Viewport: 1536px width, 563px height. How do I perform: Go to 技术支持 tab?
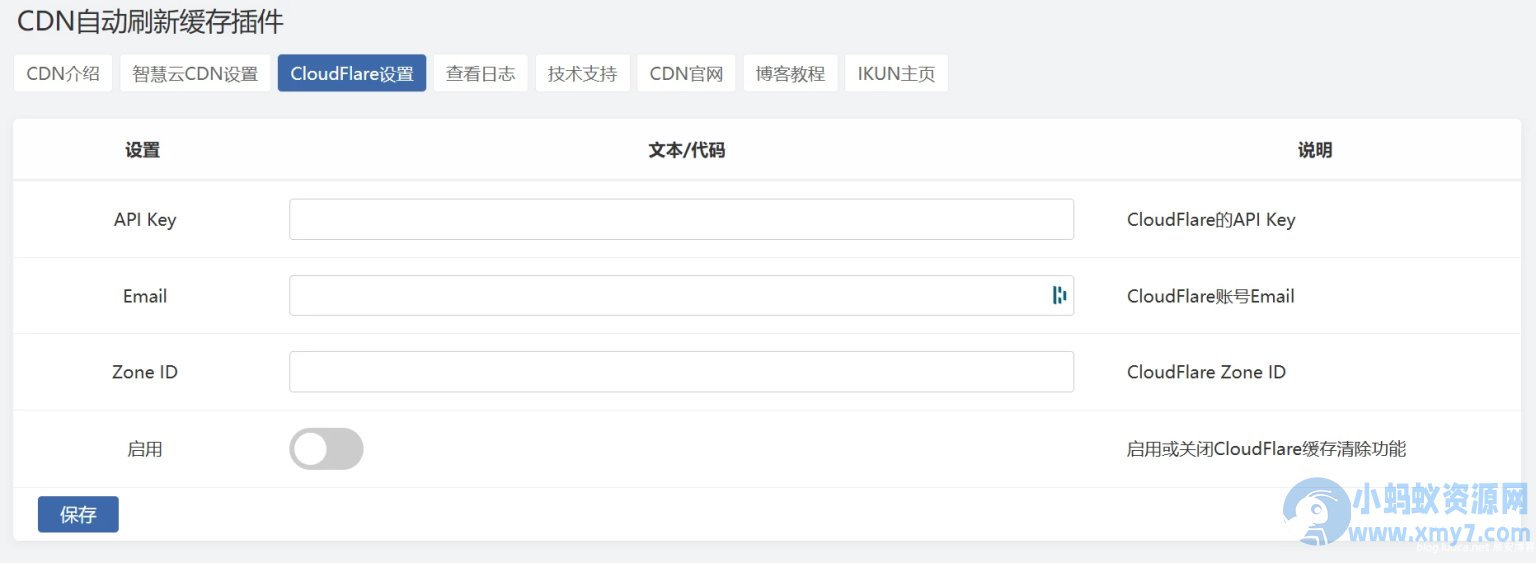[x=582, y=73]
